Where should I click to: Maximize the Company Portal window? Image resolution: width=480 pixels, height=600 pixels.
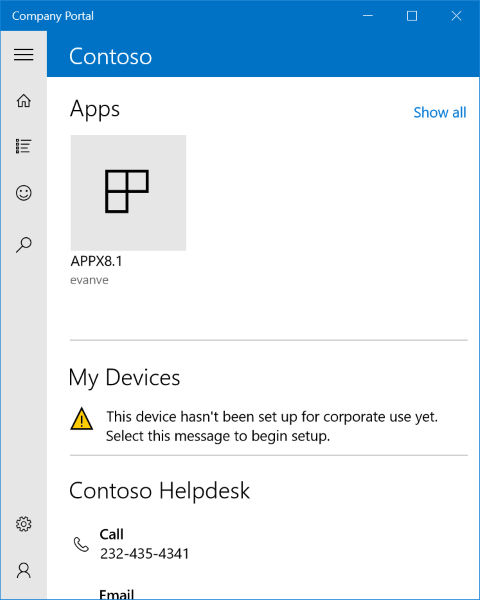[412, 16]
